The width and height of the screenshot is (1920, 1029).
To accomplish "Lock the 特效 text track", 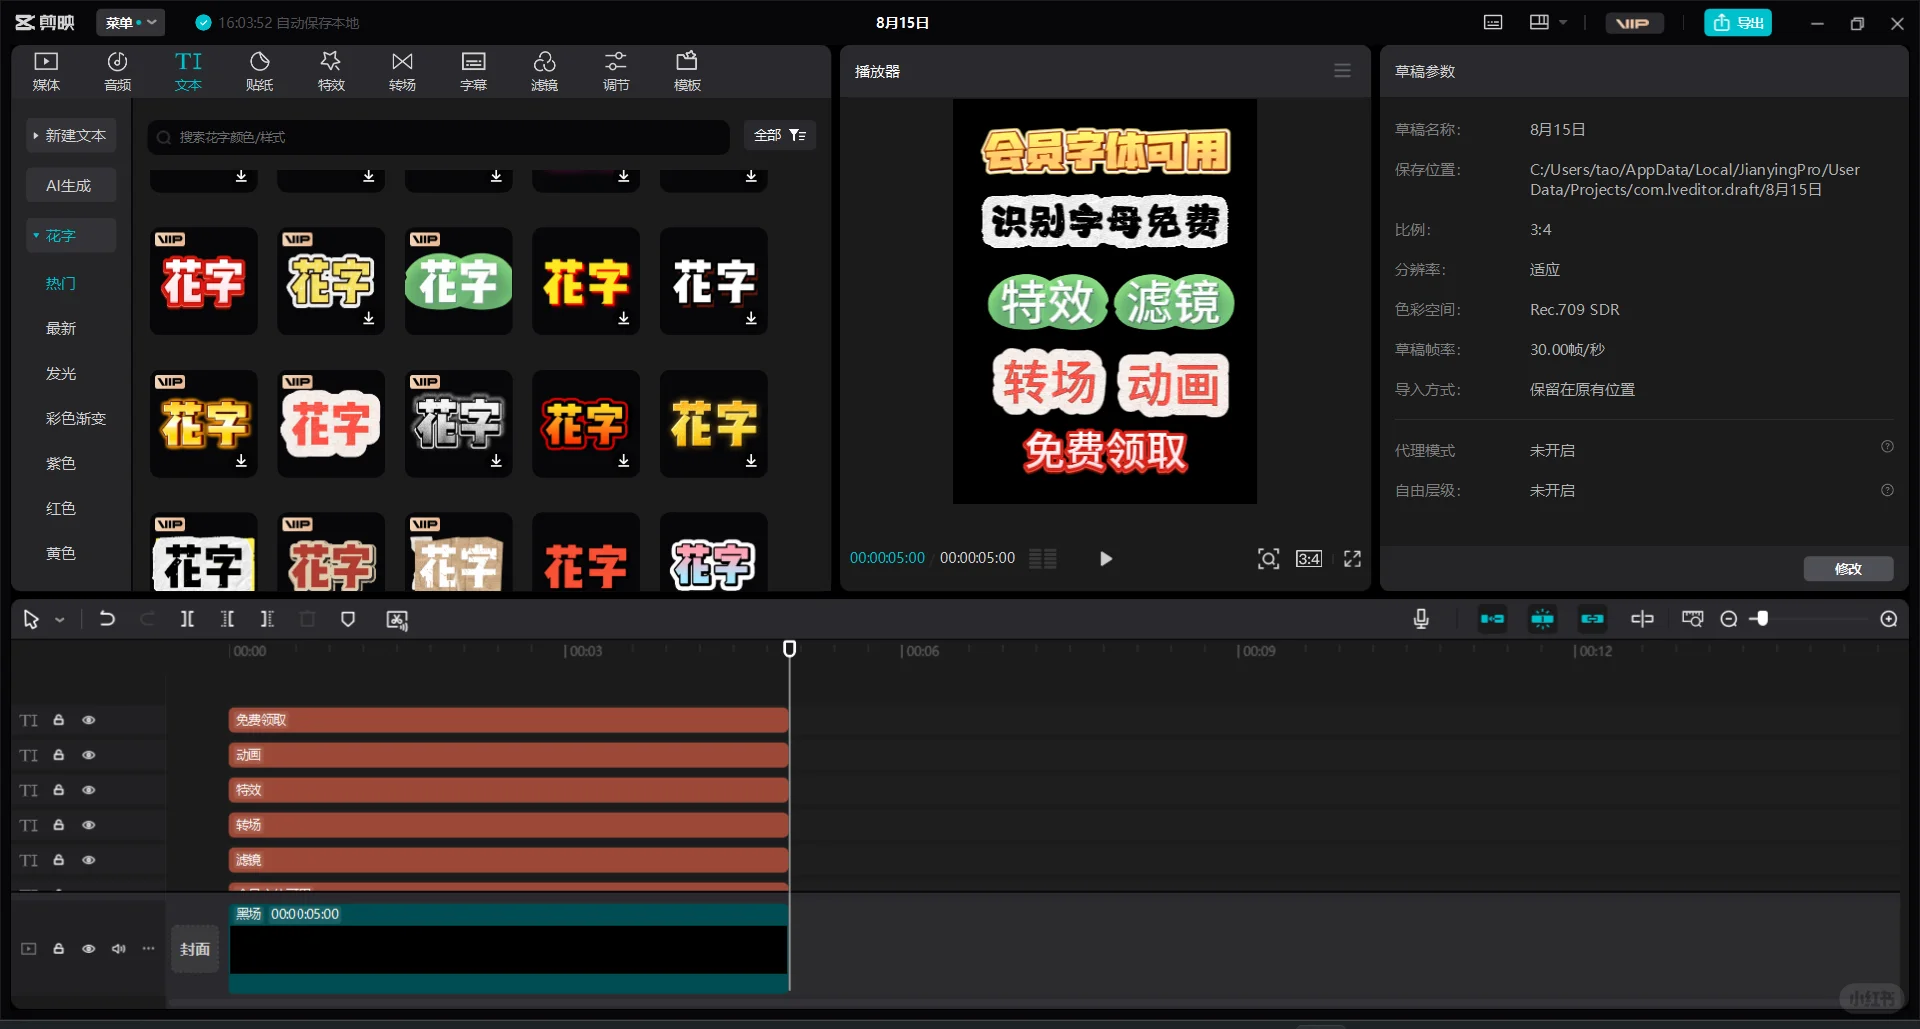I will pyautogui.click(x=59, y=790).
